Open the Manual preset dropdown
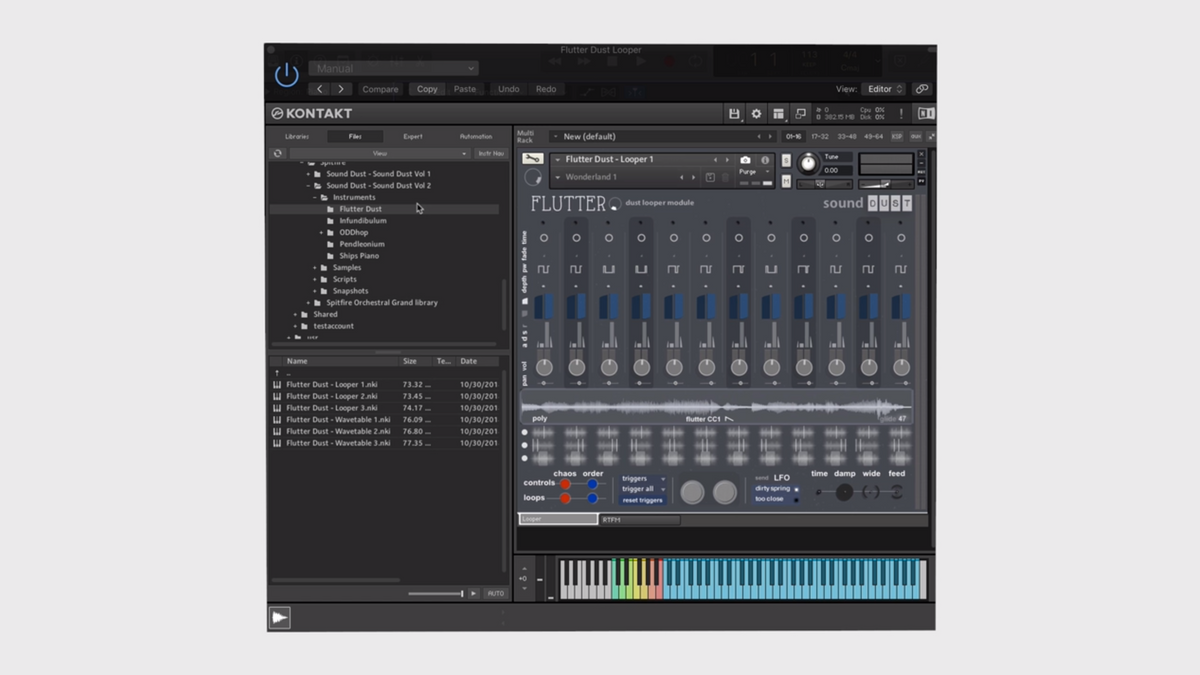This screenshot has height=675, width=1200. (393, 68)
